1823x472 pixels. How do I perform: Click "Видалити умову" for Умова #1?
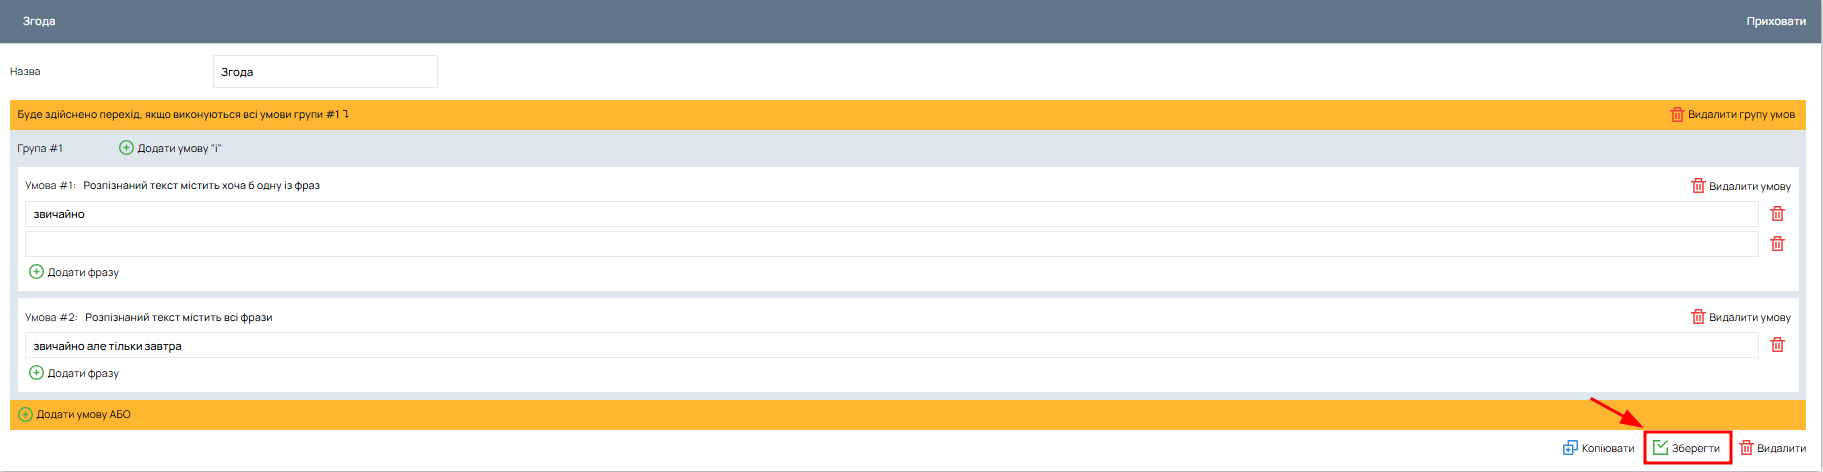pos(1740,186)
